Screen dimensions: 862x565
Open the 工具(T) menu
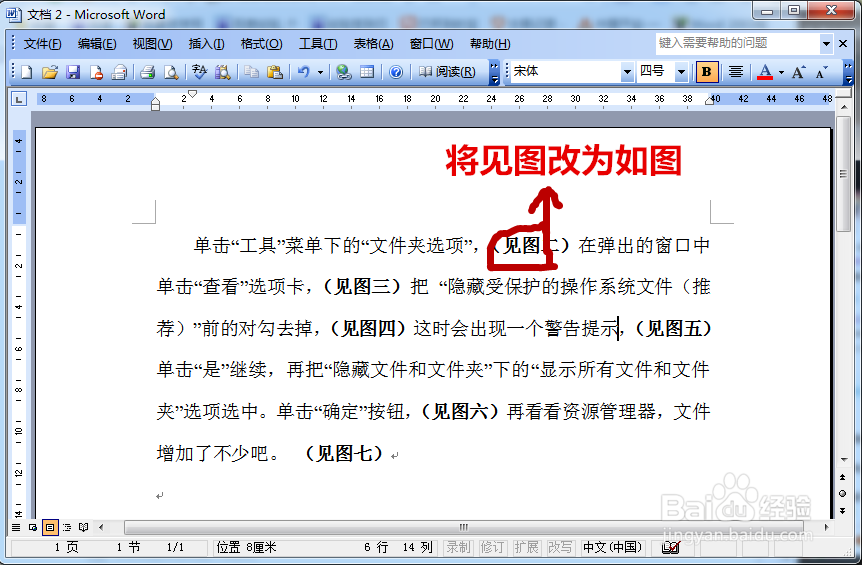(x=318, y=44)
